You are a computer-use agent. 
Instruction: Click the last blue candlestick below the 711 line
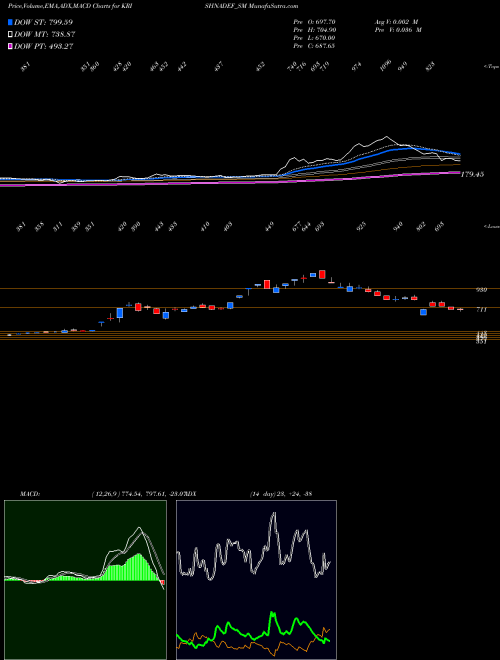423,312
